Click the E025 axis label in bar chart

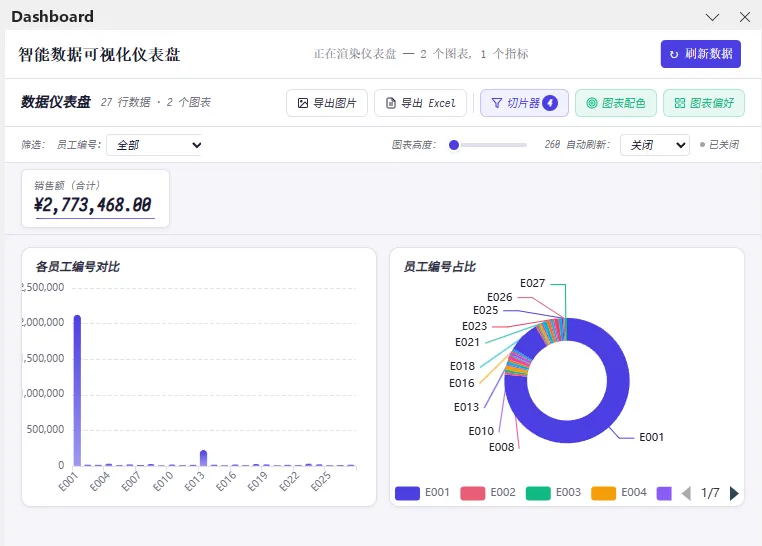[x=321, y=481]
